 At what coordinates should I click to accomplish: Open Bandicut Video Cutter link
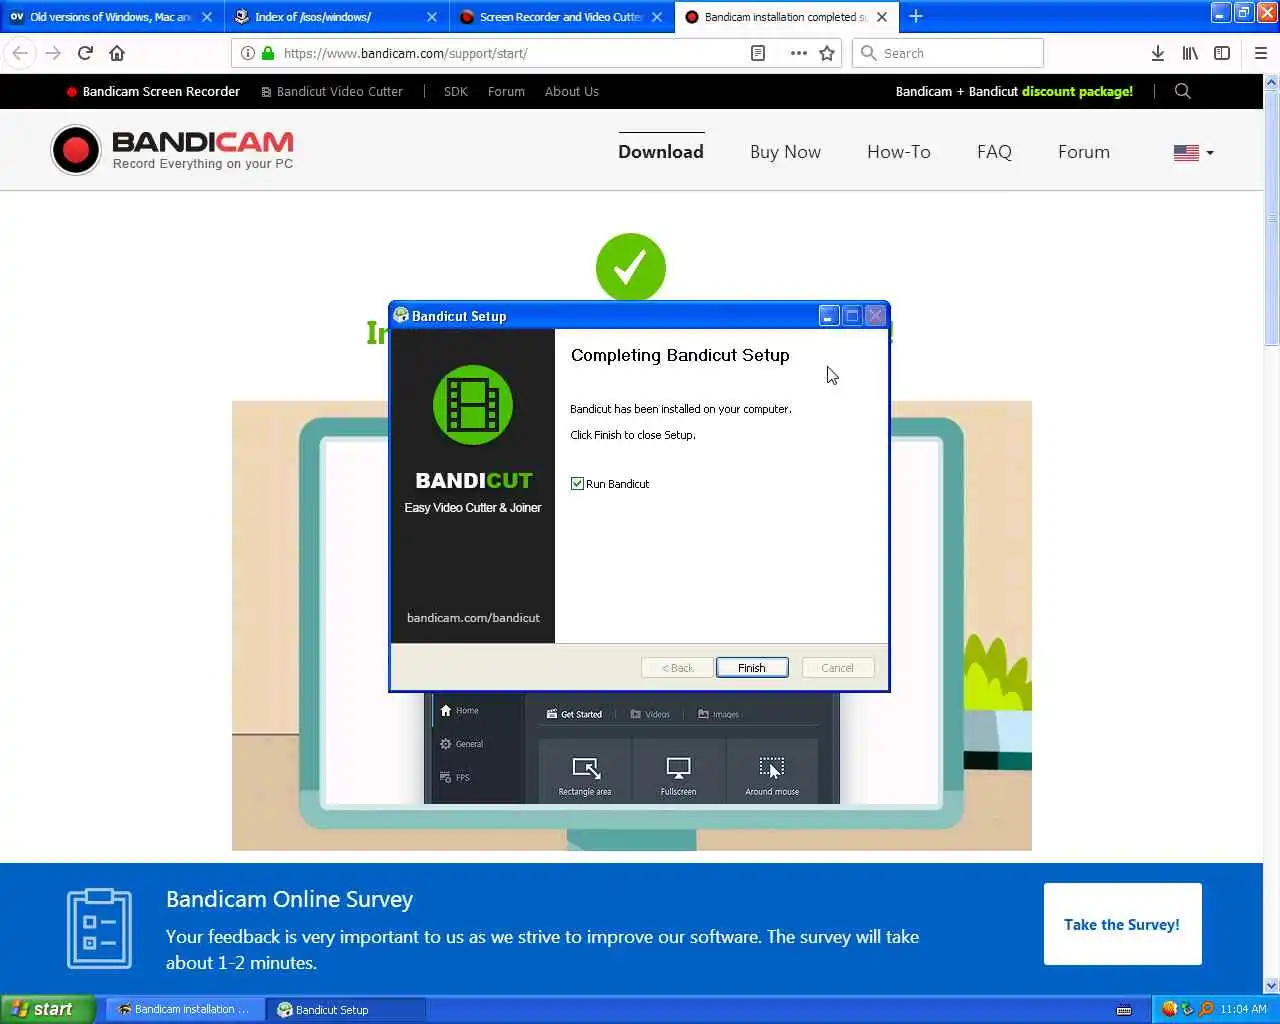click(x=332, y=91)
